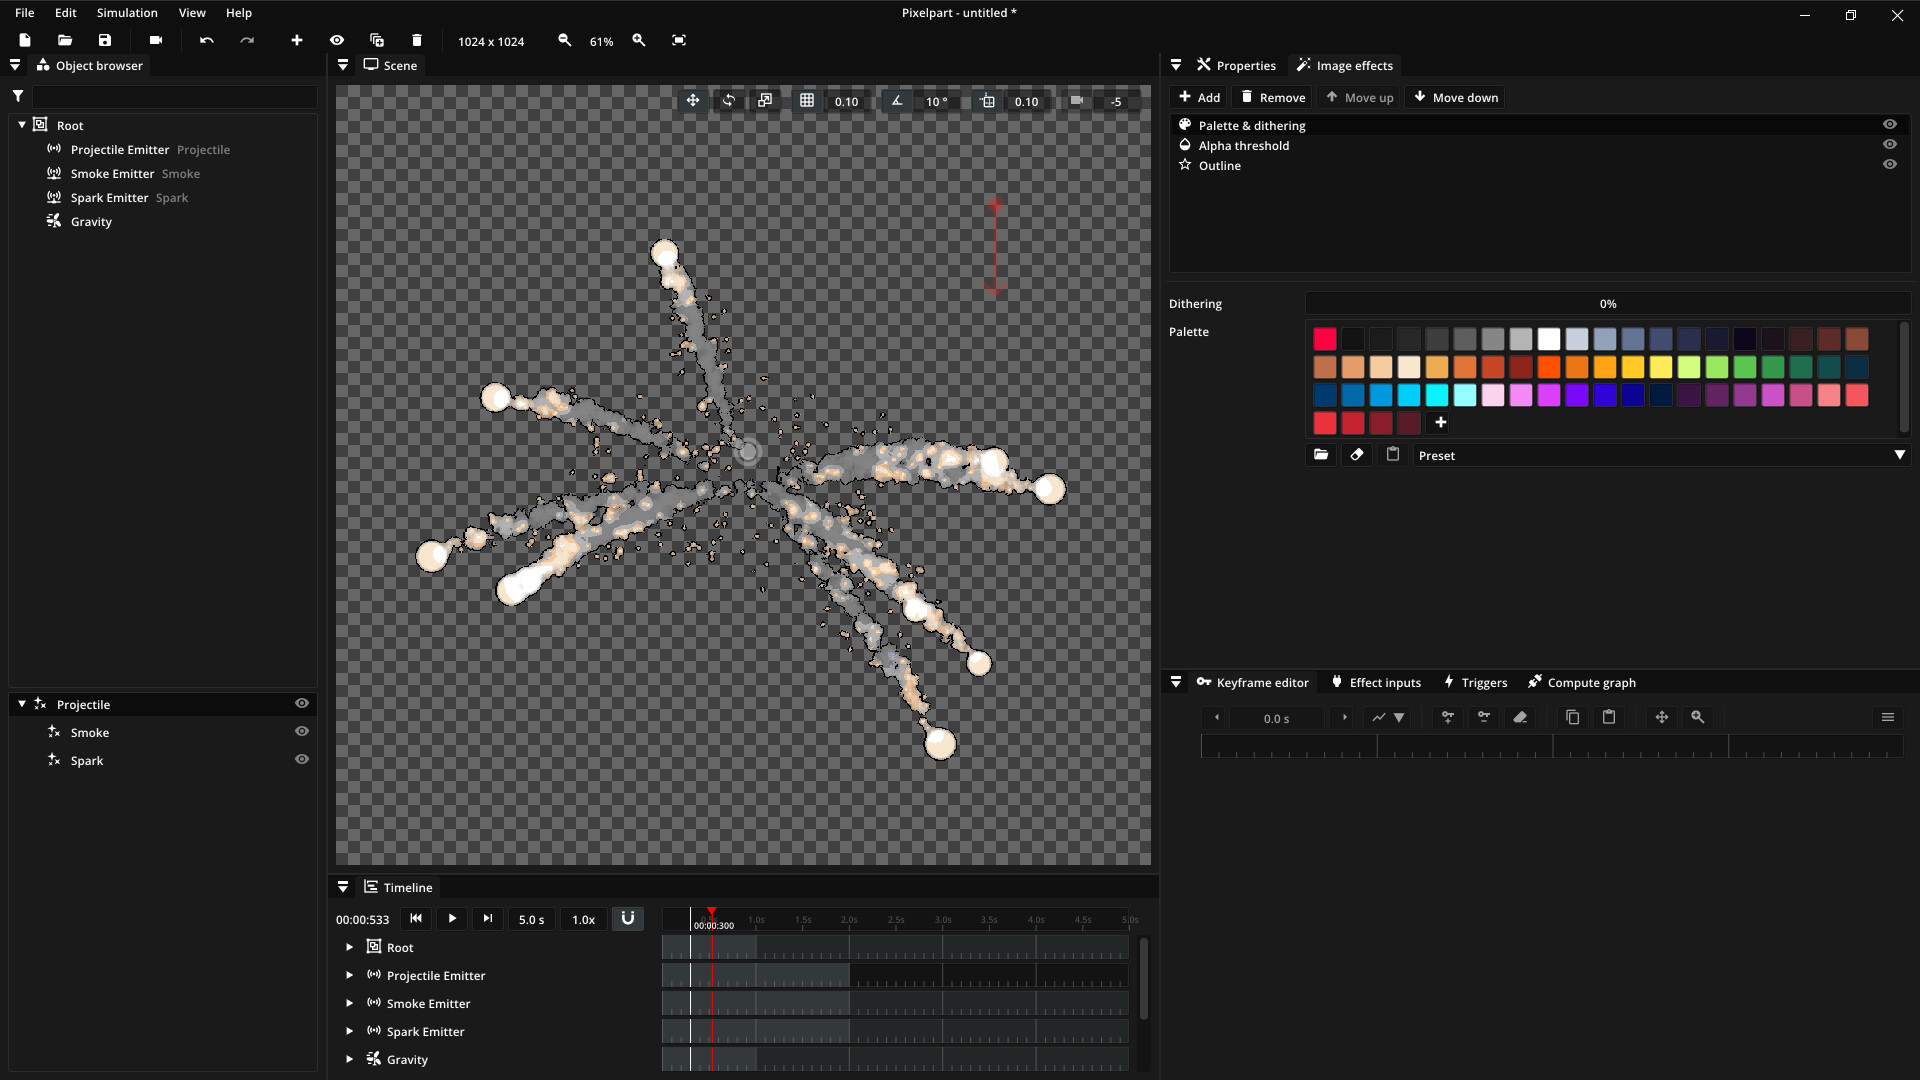
Task: Open the export video icon in the toolbar
Action: point(156,40)
